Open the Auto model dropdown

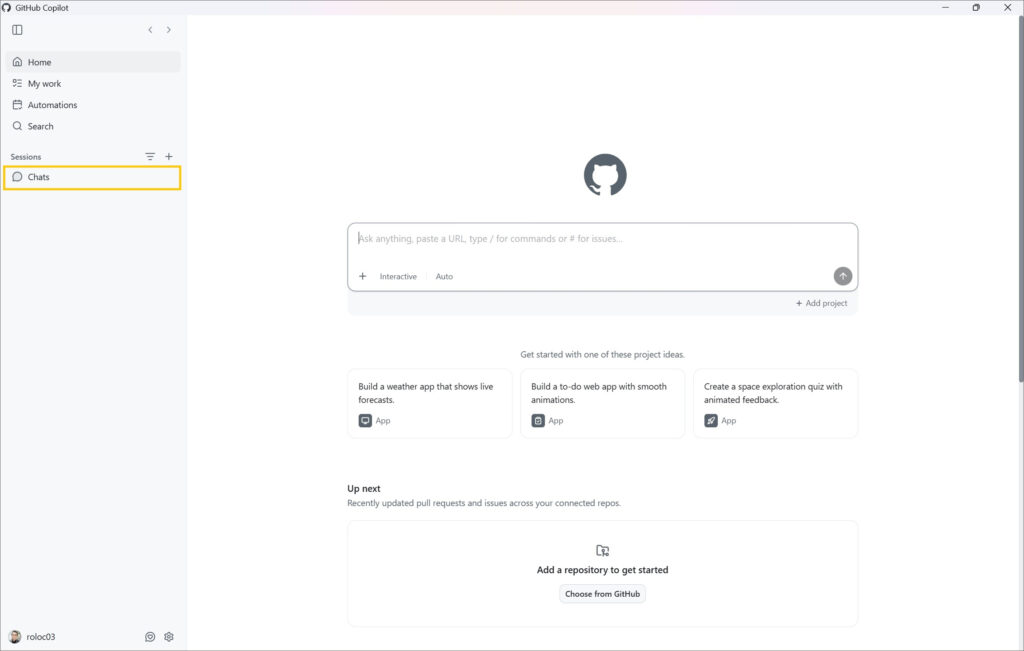click(x=444, y=277)
